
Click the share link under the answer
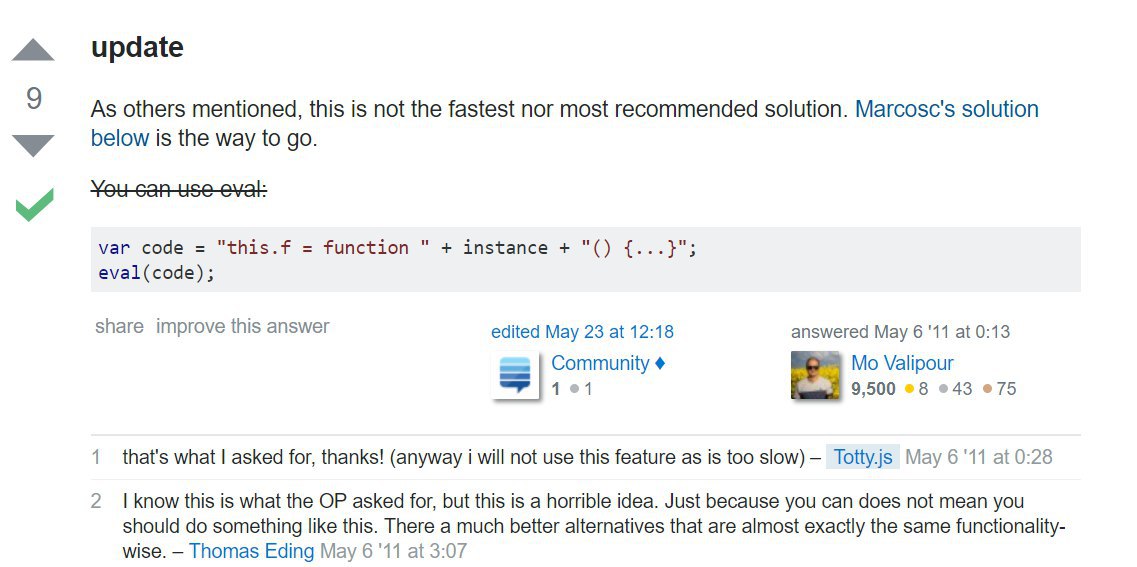pos(119,326)
